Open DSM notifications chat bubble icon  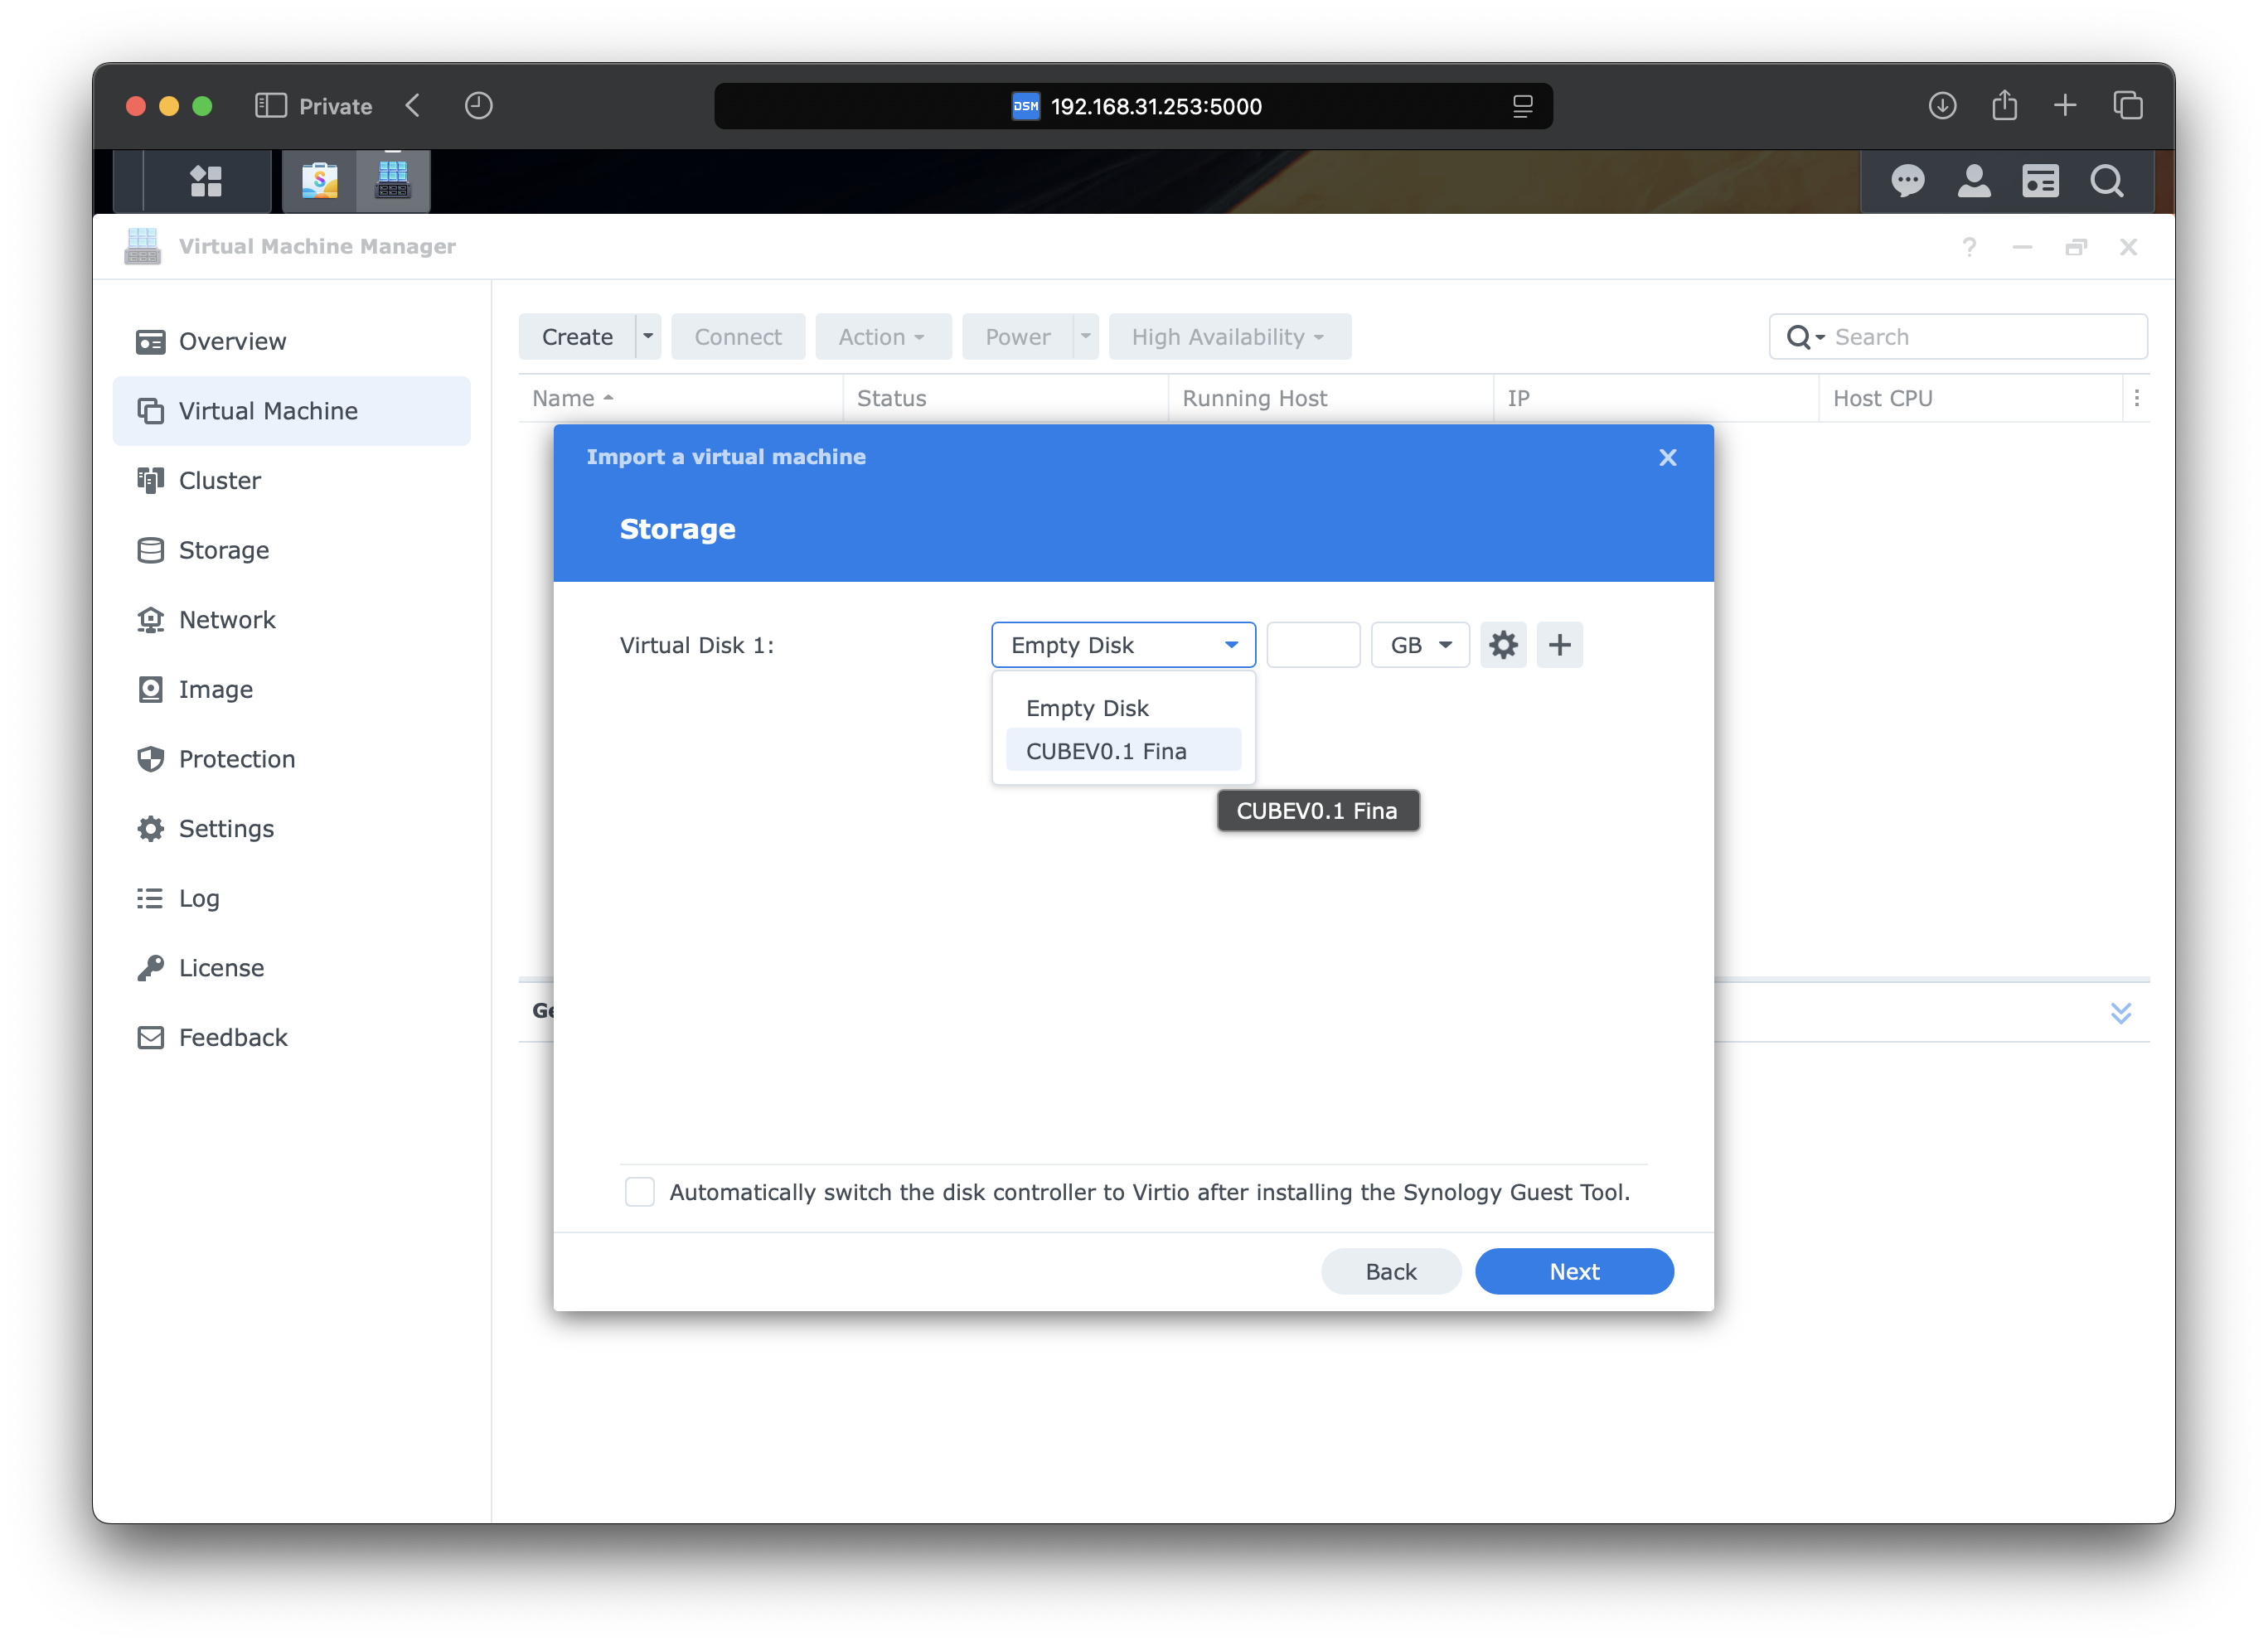[x=1907, y=181]
